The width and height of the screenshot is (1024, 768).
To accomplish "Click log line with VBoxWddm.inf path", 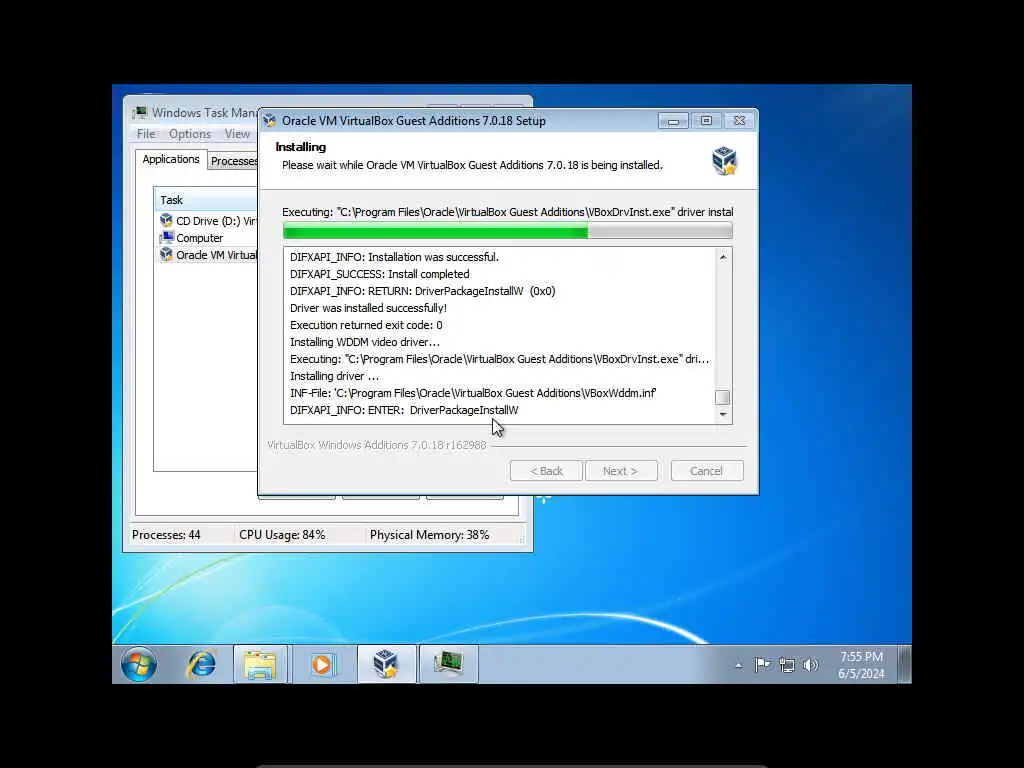I will point(473,393).
